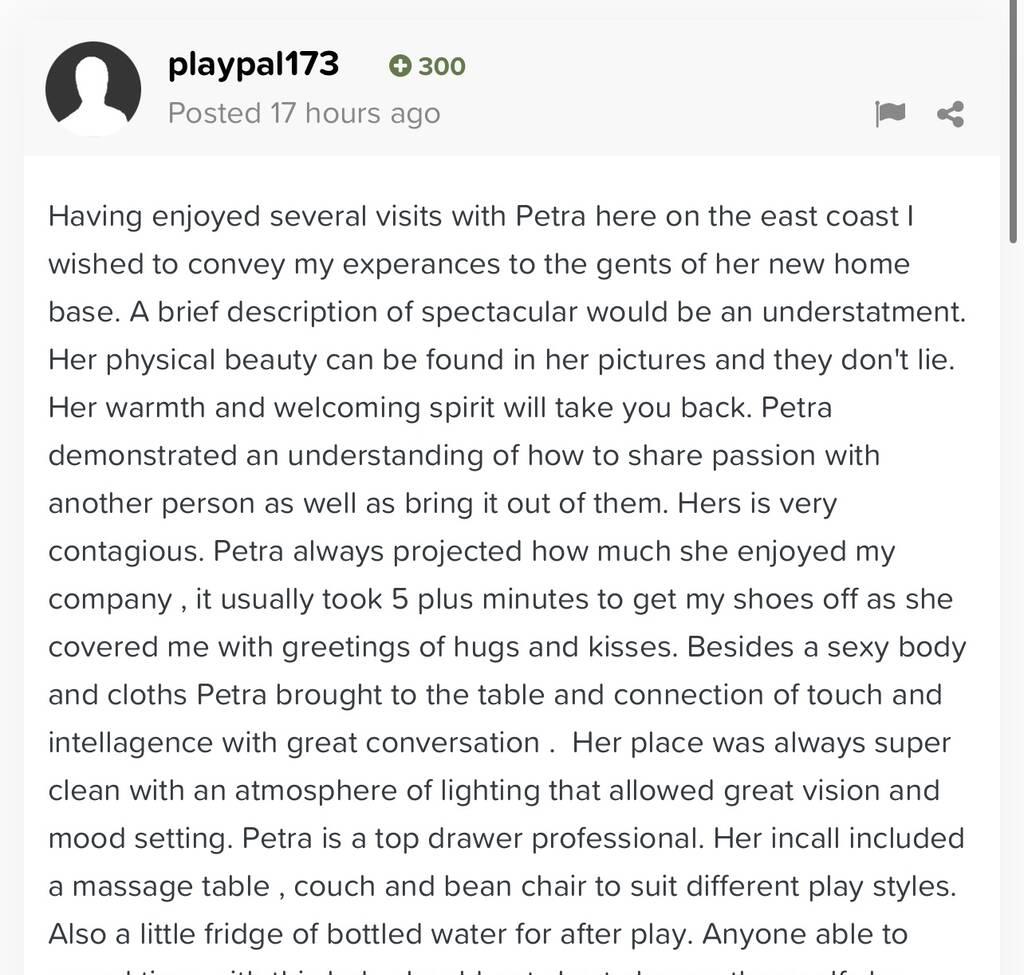Open the default user avatar silhouette
This screenshot has width=1024, height=975.
point(93,89)
